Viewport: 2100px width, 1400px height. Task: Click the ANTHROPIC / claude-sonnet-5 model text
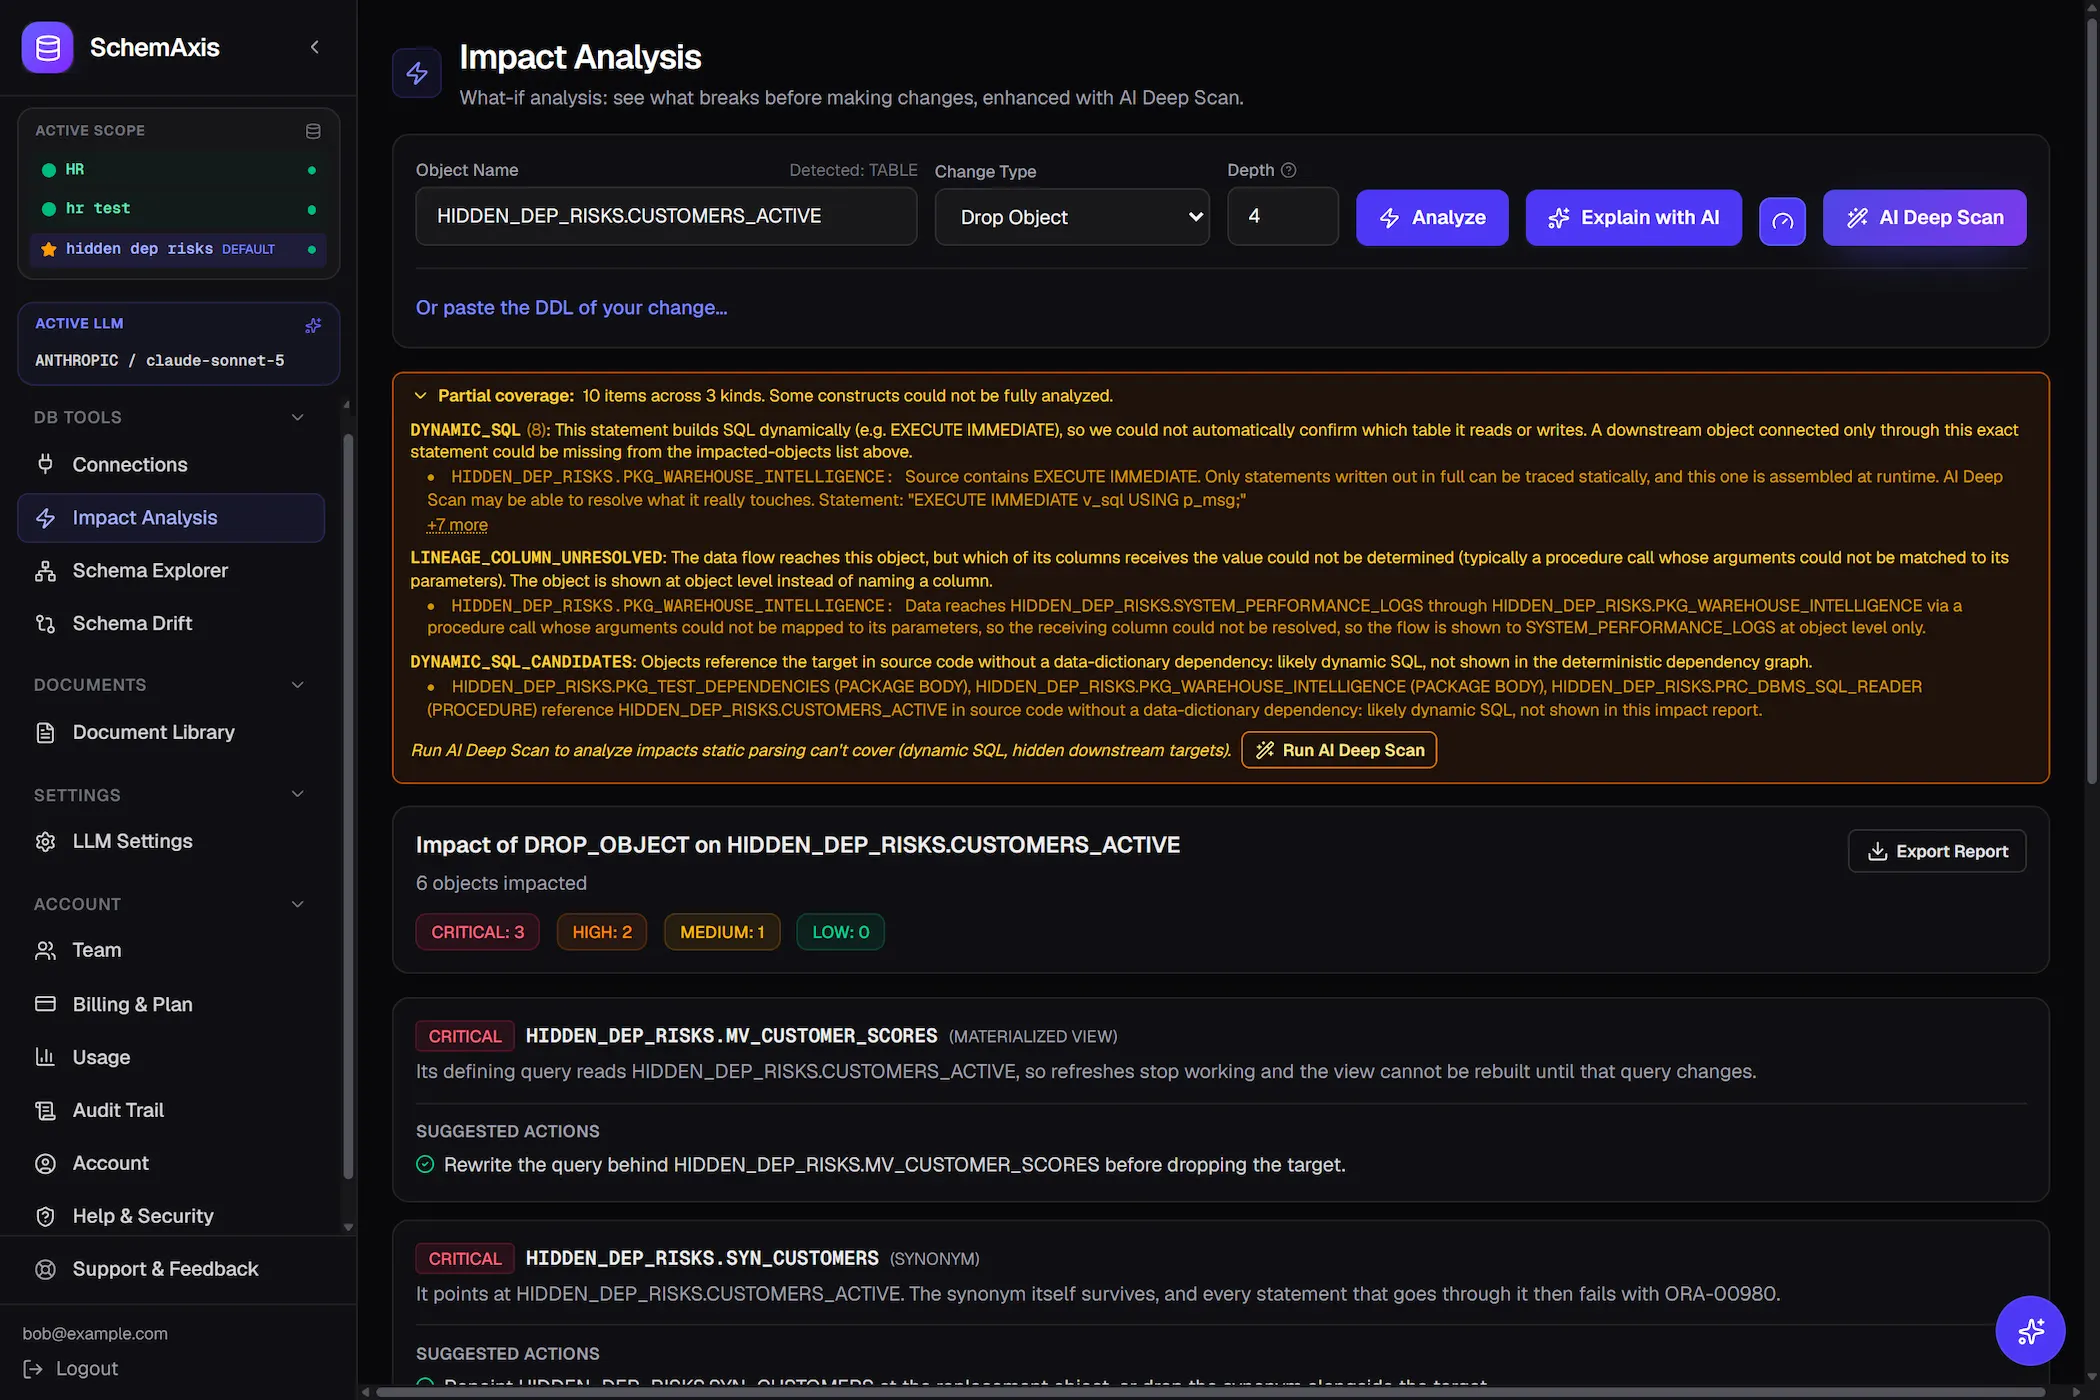[160, 361]
